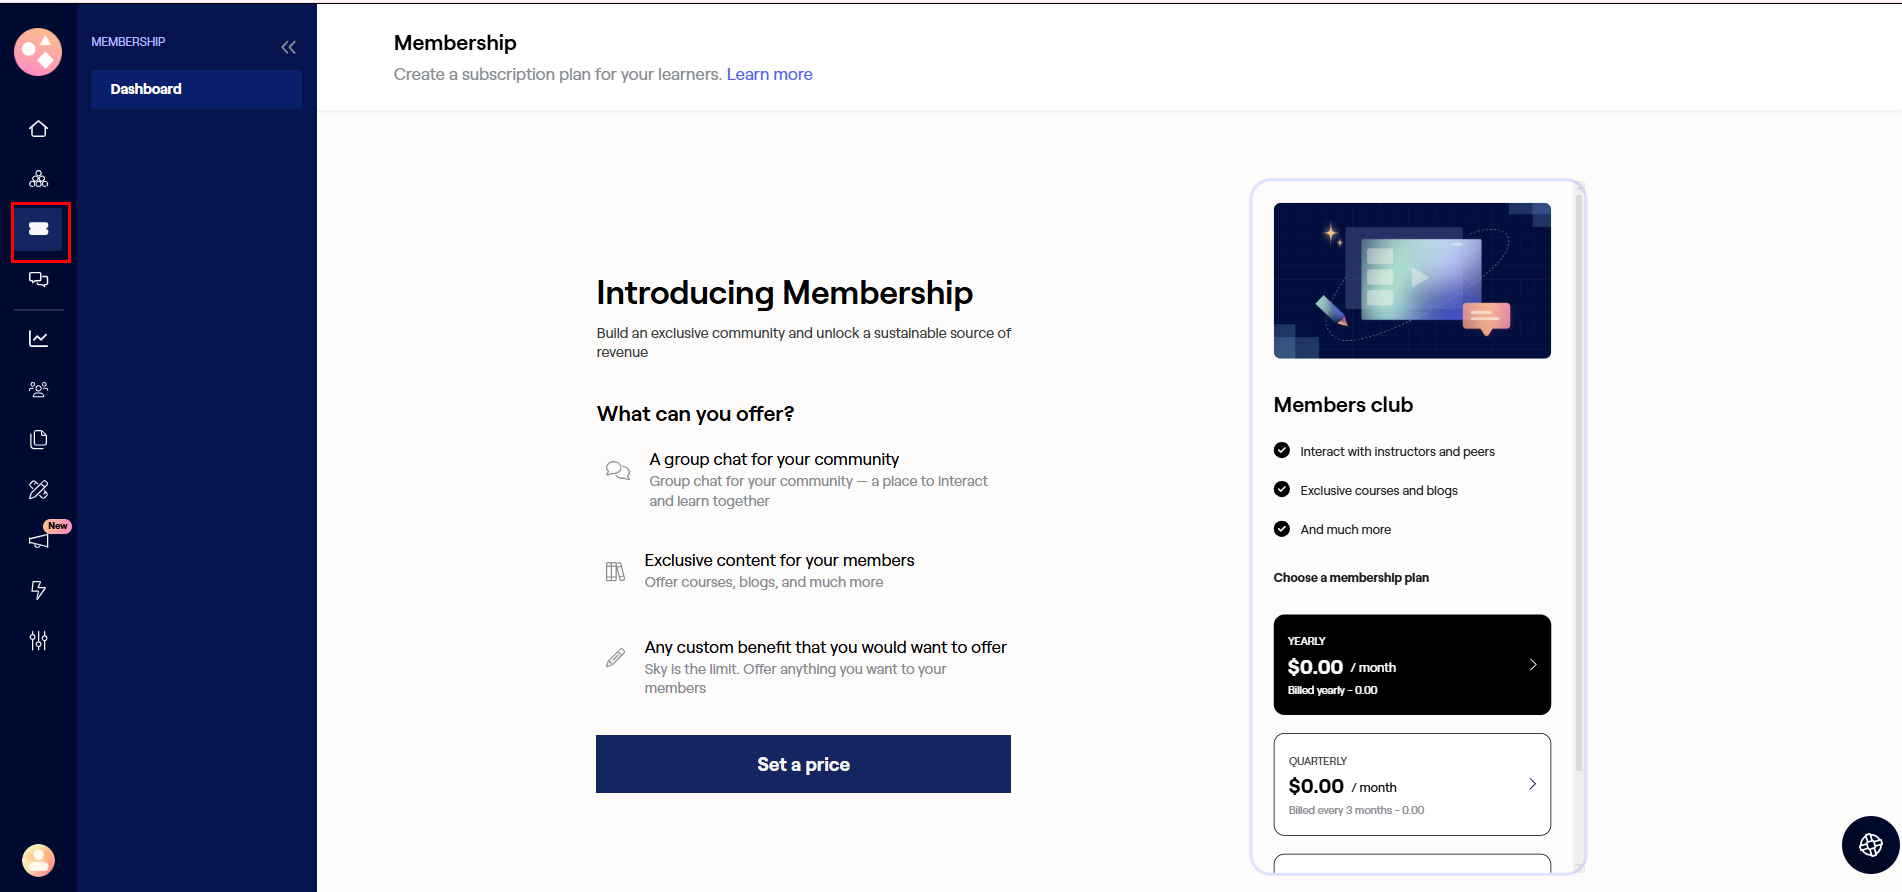Click the user profile avatar at bottom
Viewport: 1902px width, 892px height.
(x=38, y=860)
